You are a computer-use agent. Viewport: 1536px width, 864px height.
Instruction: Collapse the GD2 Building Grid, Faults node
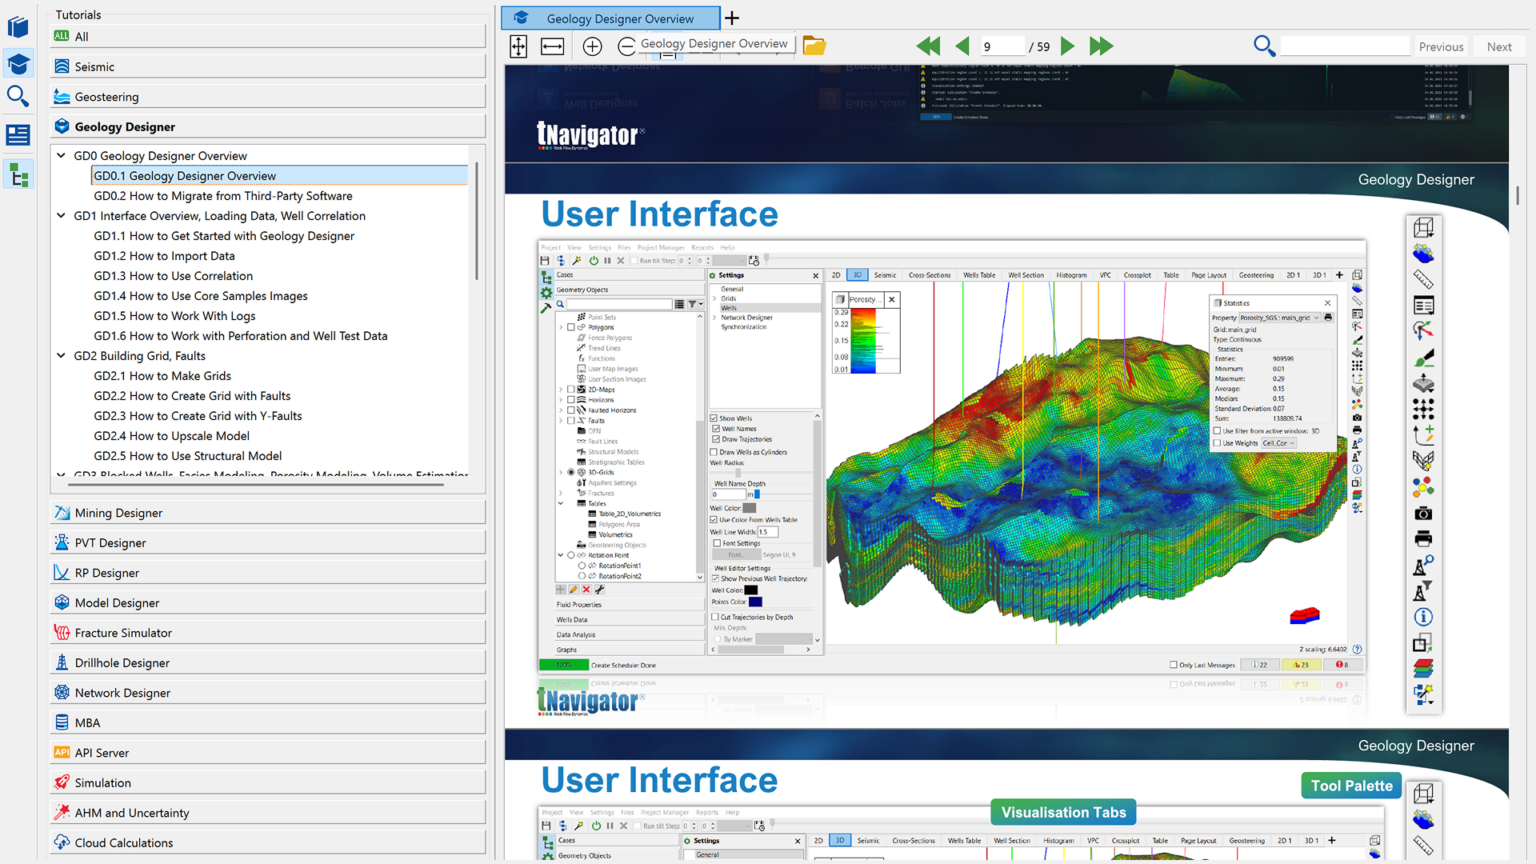(x=62, y=356)
